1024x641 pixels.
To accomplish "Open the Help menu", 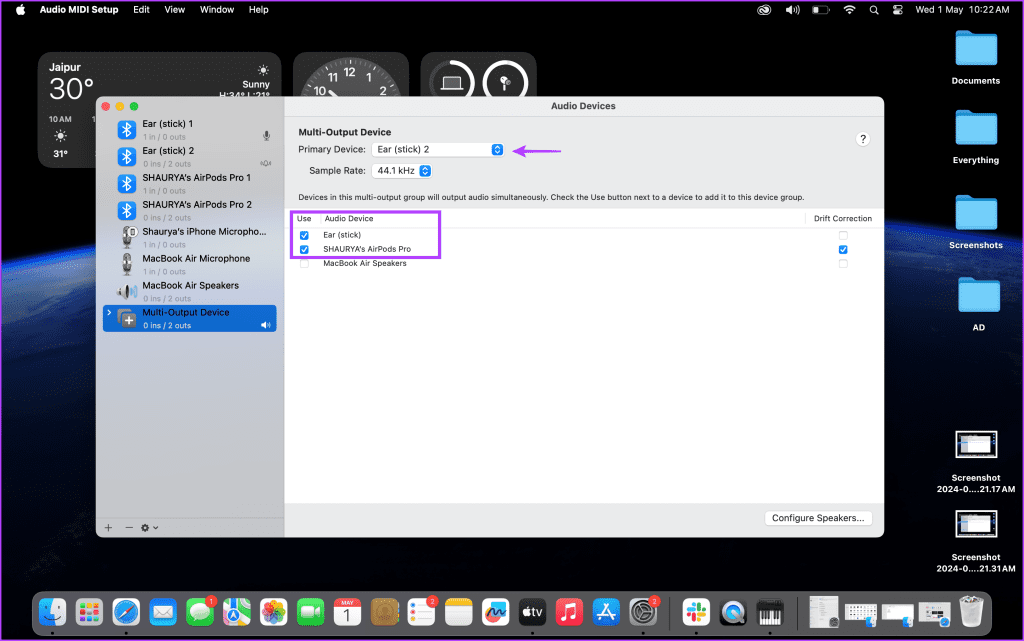I will click(x=259, y=10).
